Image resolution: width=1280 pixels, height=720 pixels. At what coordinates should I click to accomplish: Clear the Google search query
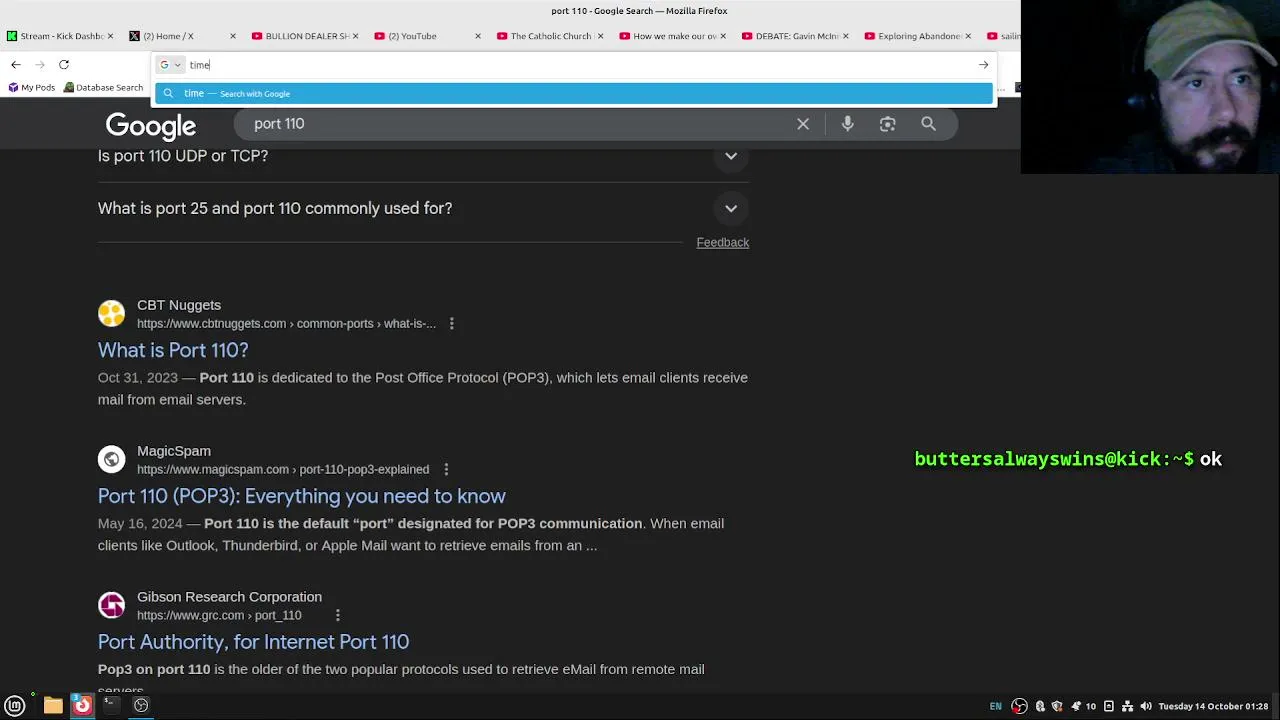coord(803,124)
